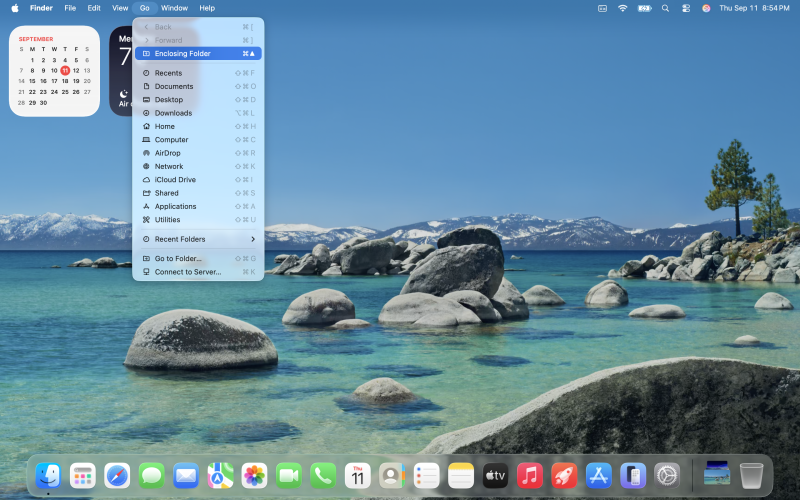Click date 11 in calendar widget
This screenshot has height=500, width=800.
coord(65,70)
